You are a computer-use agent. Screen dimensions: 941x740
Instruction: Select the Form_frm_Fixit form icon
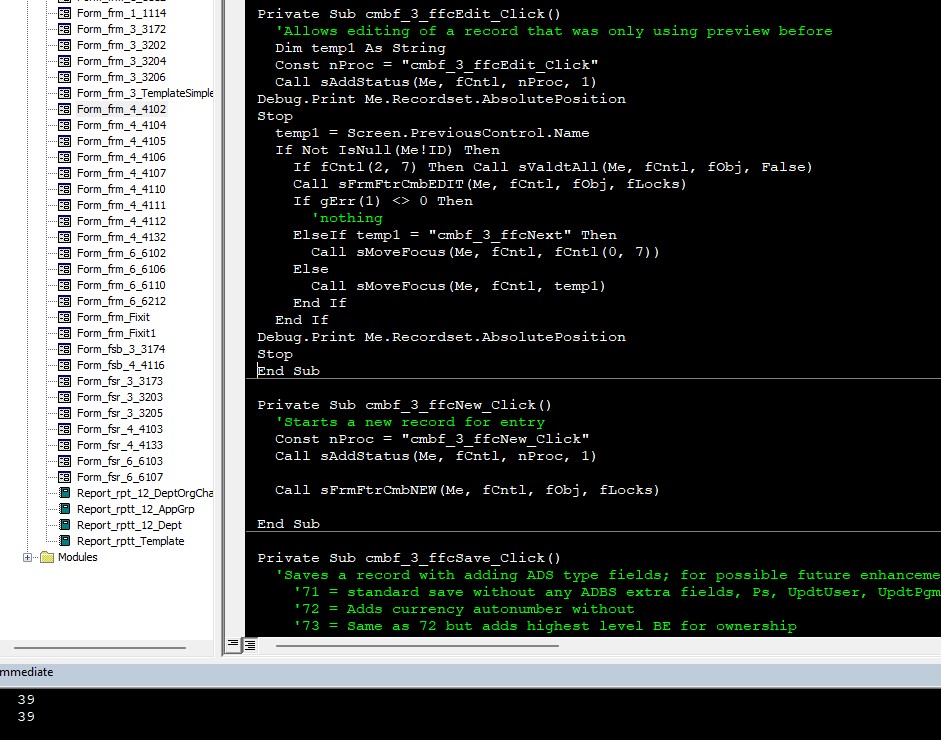[x=64, y=317]
